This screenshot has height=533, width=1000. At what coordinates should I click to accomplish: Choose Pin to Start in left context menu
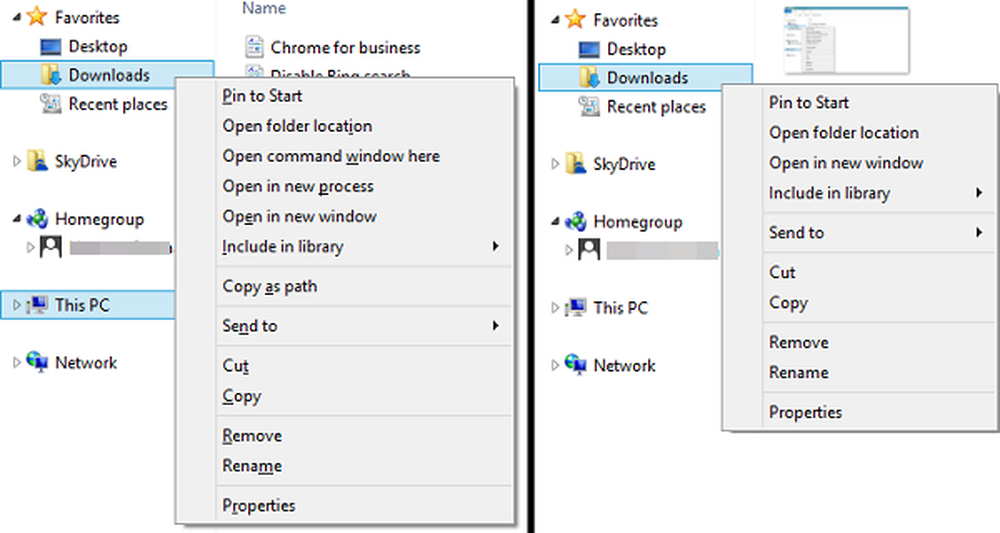point(345,96)
